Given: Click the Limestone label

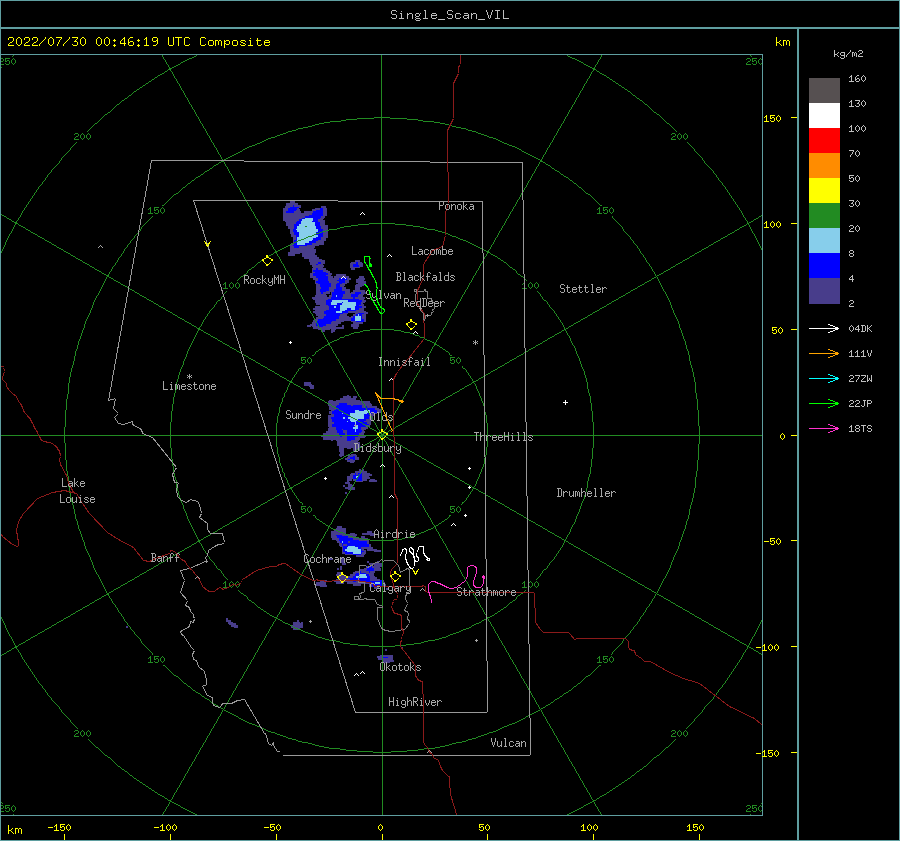Looking at the screenshot, I should pos(189,386).
